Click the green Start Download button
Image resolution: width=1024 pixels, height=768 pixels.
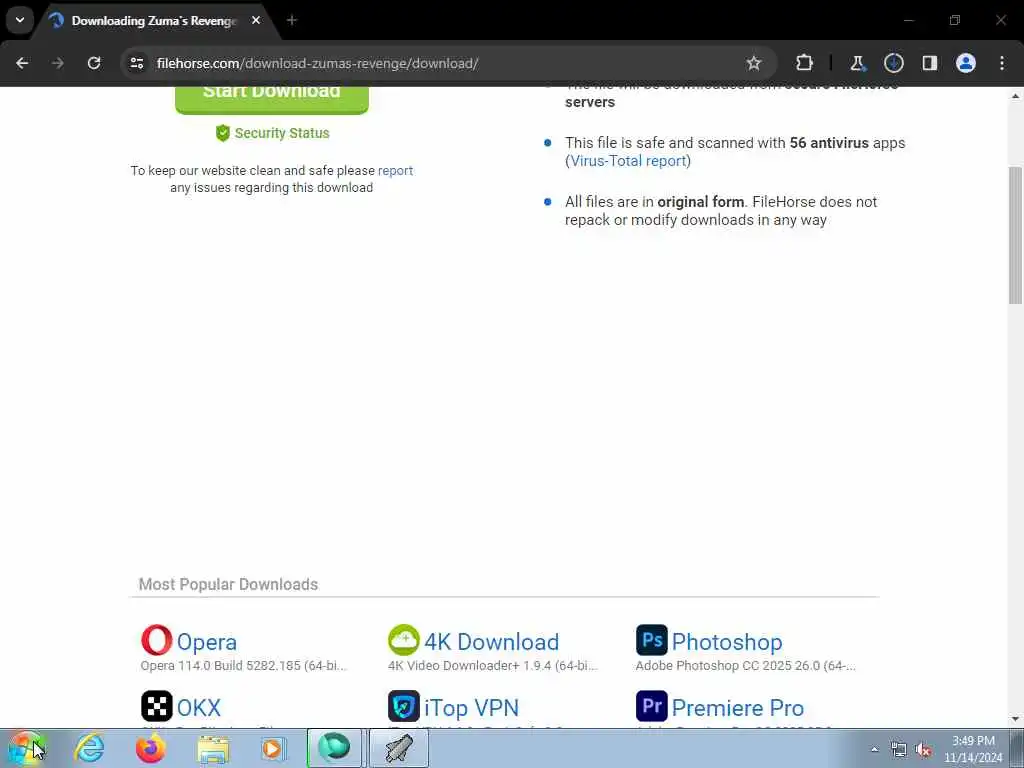click(x=272, y=100)
